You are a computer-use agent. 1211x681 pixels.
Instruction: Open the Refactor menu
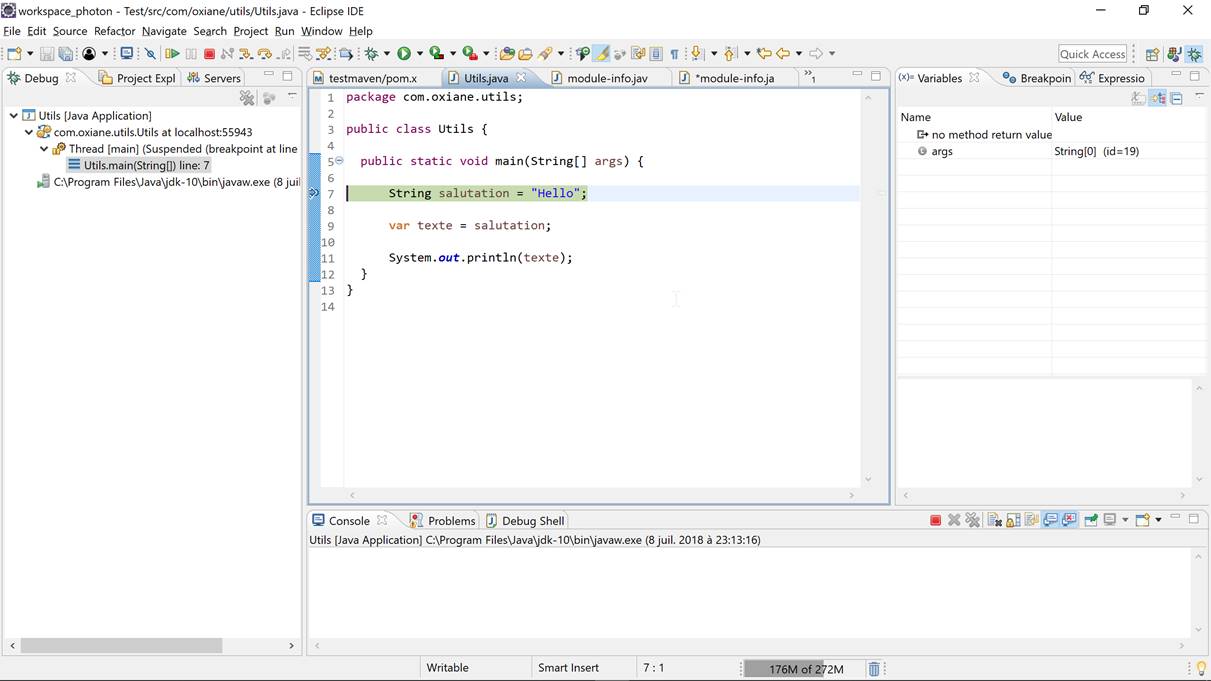114,31
